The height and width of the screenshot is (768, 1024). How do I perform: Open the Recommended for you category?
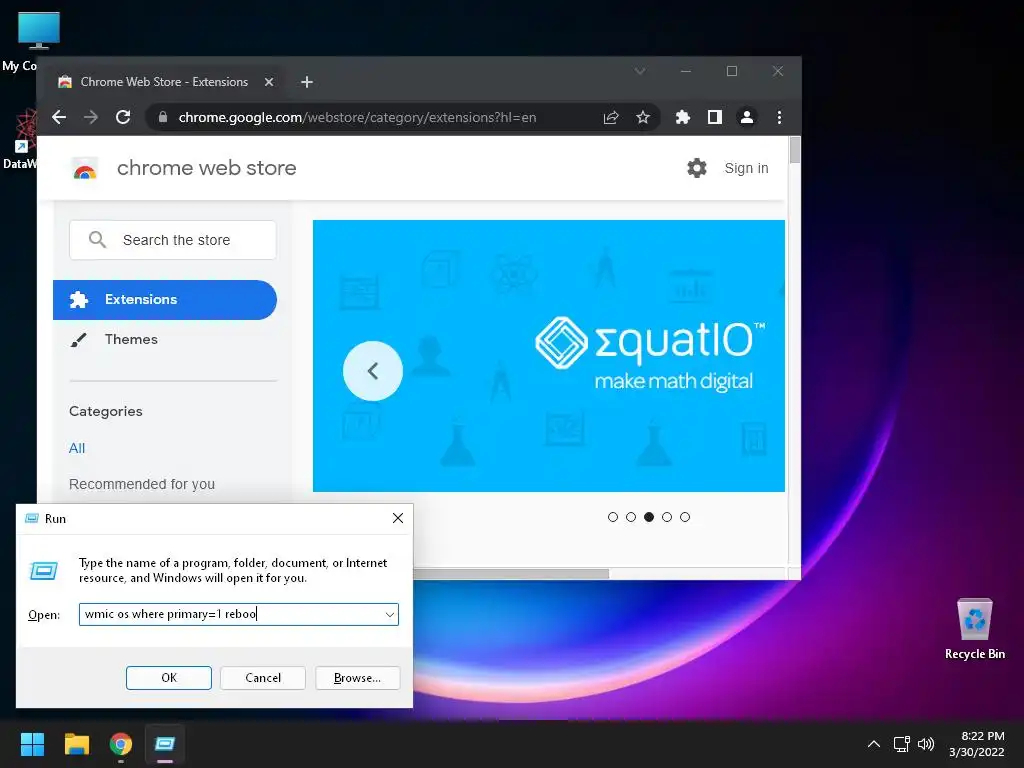142,484
